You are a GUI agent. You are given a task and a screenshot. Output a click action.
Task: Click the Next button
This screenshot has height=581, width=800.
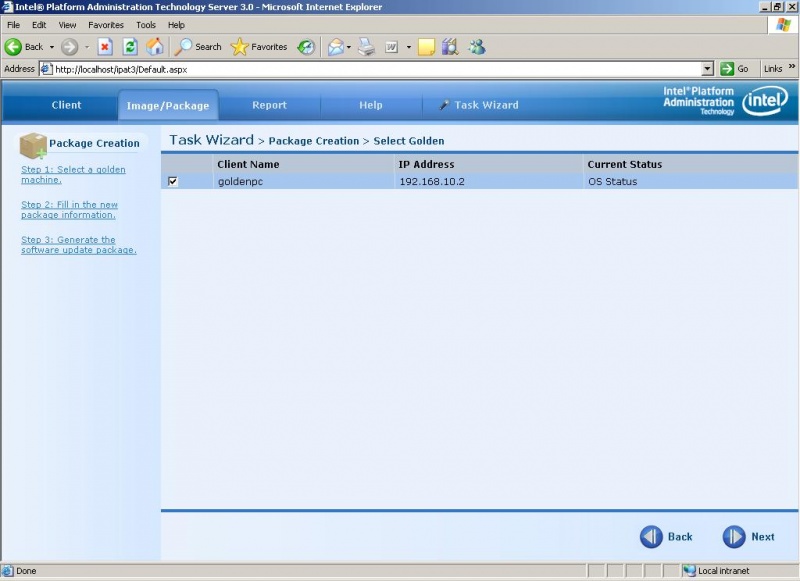(749, 537)
